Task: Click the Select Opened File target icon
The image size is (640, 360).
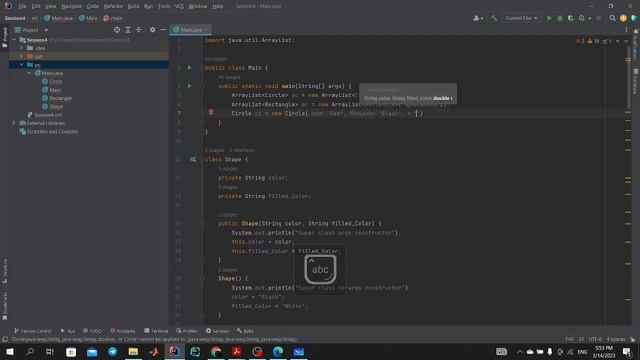Action: tap(117, 30)
